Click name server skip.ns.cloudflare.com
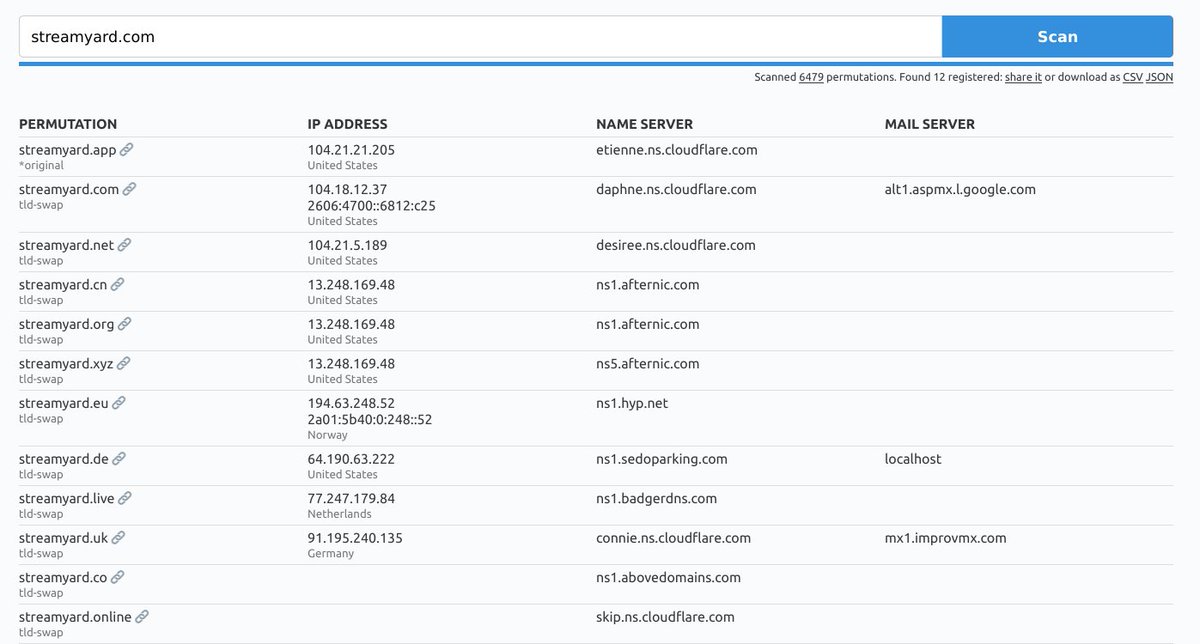This screenshot has width=1200, height=644. (665, 617)
